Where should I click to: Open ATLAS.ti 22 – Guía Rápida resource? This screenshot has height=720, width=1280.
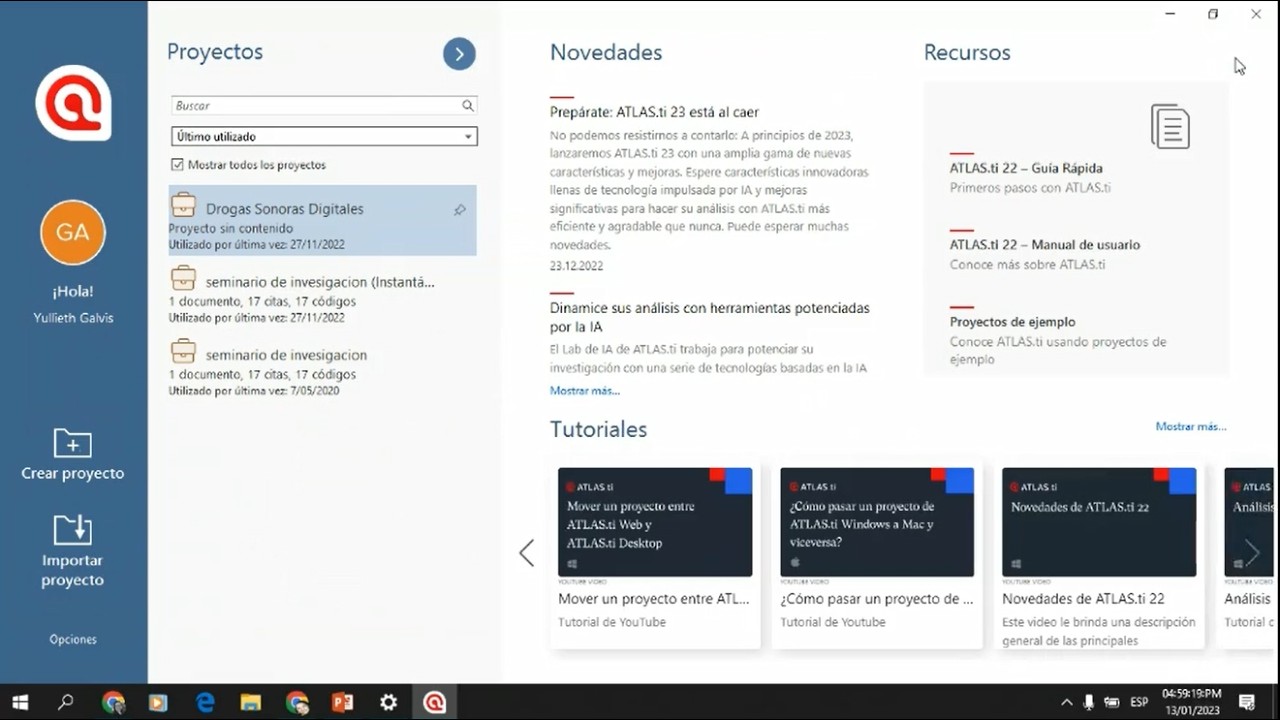pyautogui.click(x=1026, y=168)
